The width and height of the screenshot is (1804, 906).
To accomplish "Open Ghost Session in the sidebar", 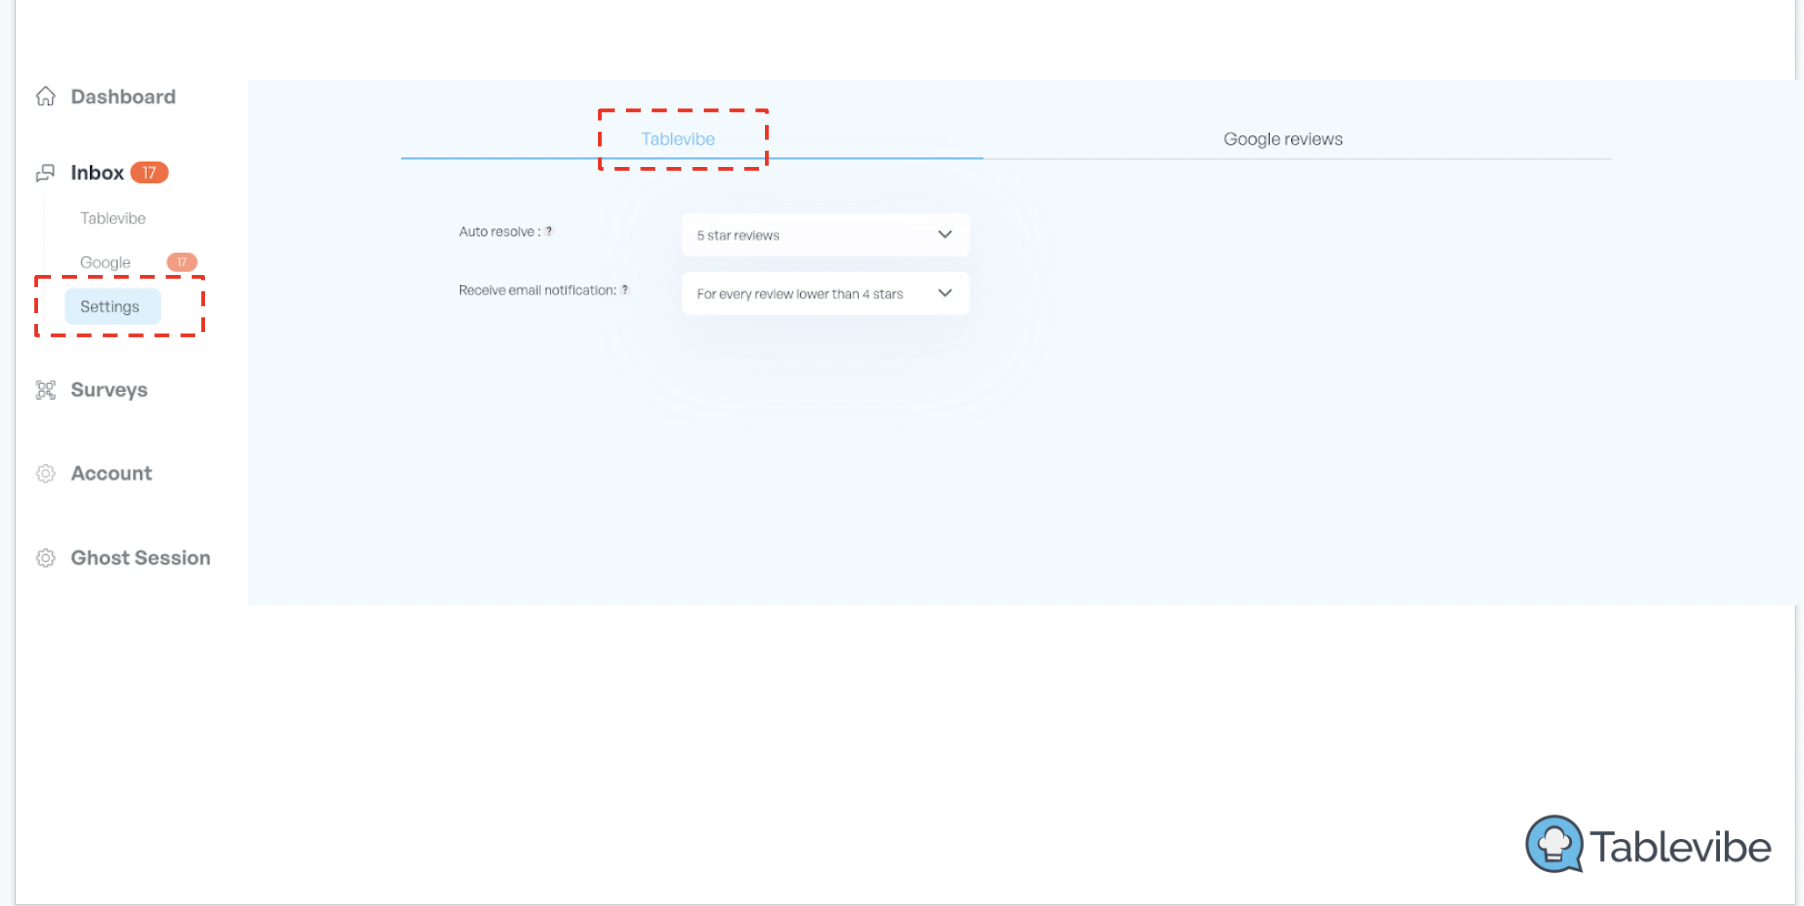I will pos(140,558).
